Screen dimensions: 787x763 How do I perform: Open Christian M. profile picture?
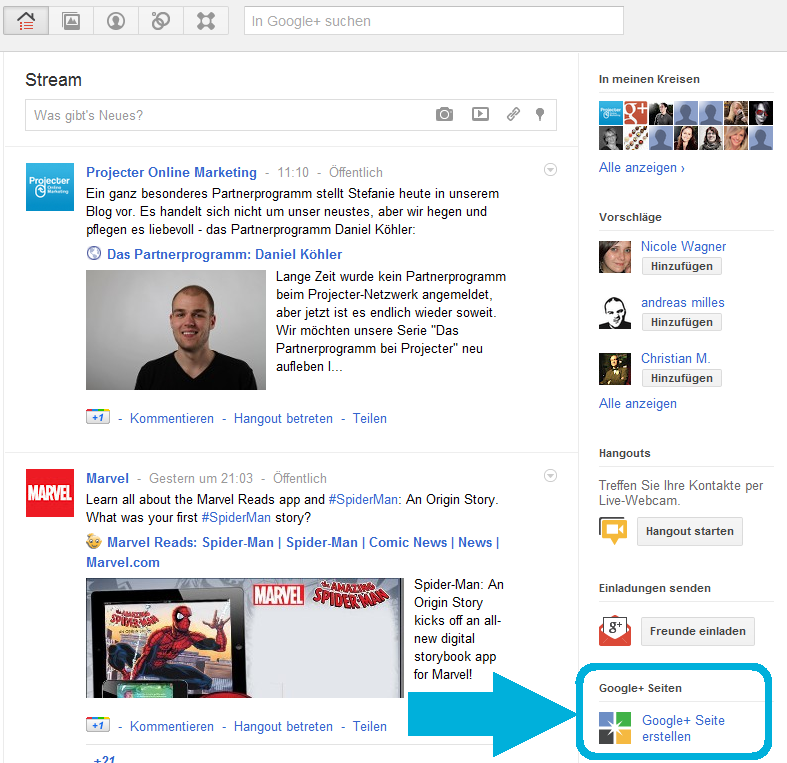(x=615, y=369)
